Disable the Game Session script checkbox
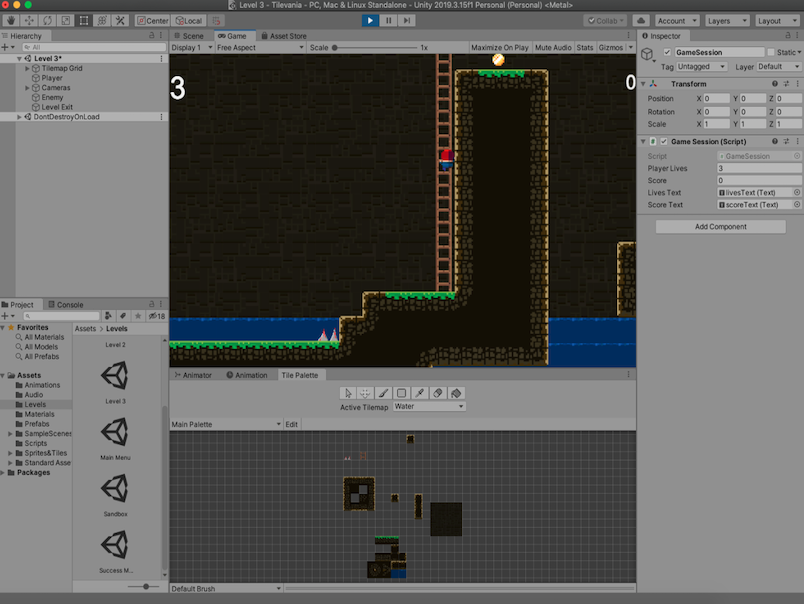This screenshot has height=604, width=804. [x=664, y=142]
